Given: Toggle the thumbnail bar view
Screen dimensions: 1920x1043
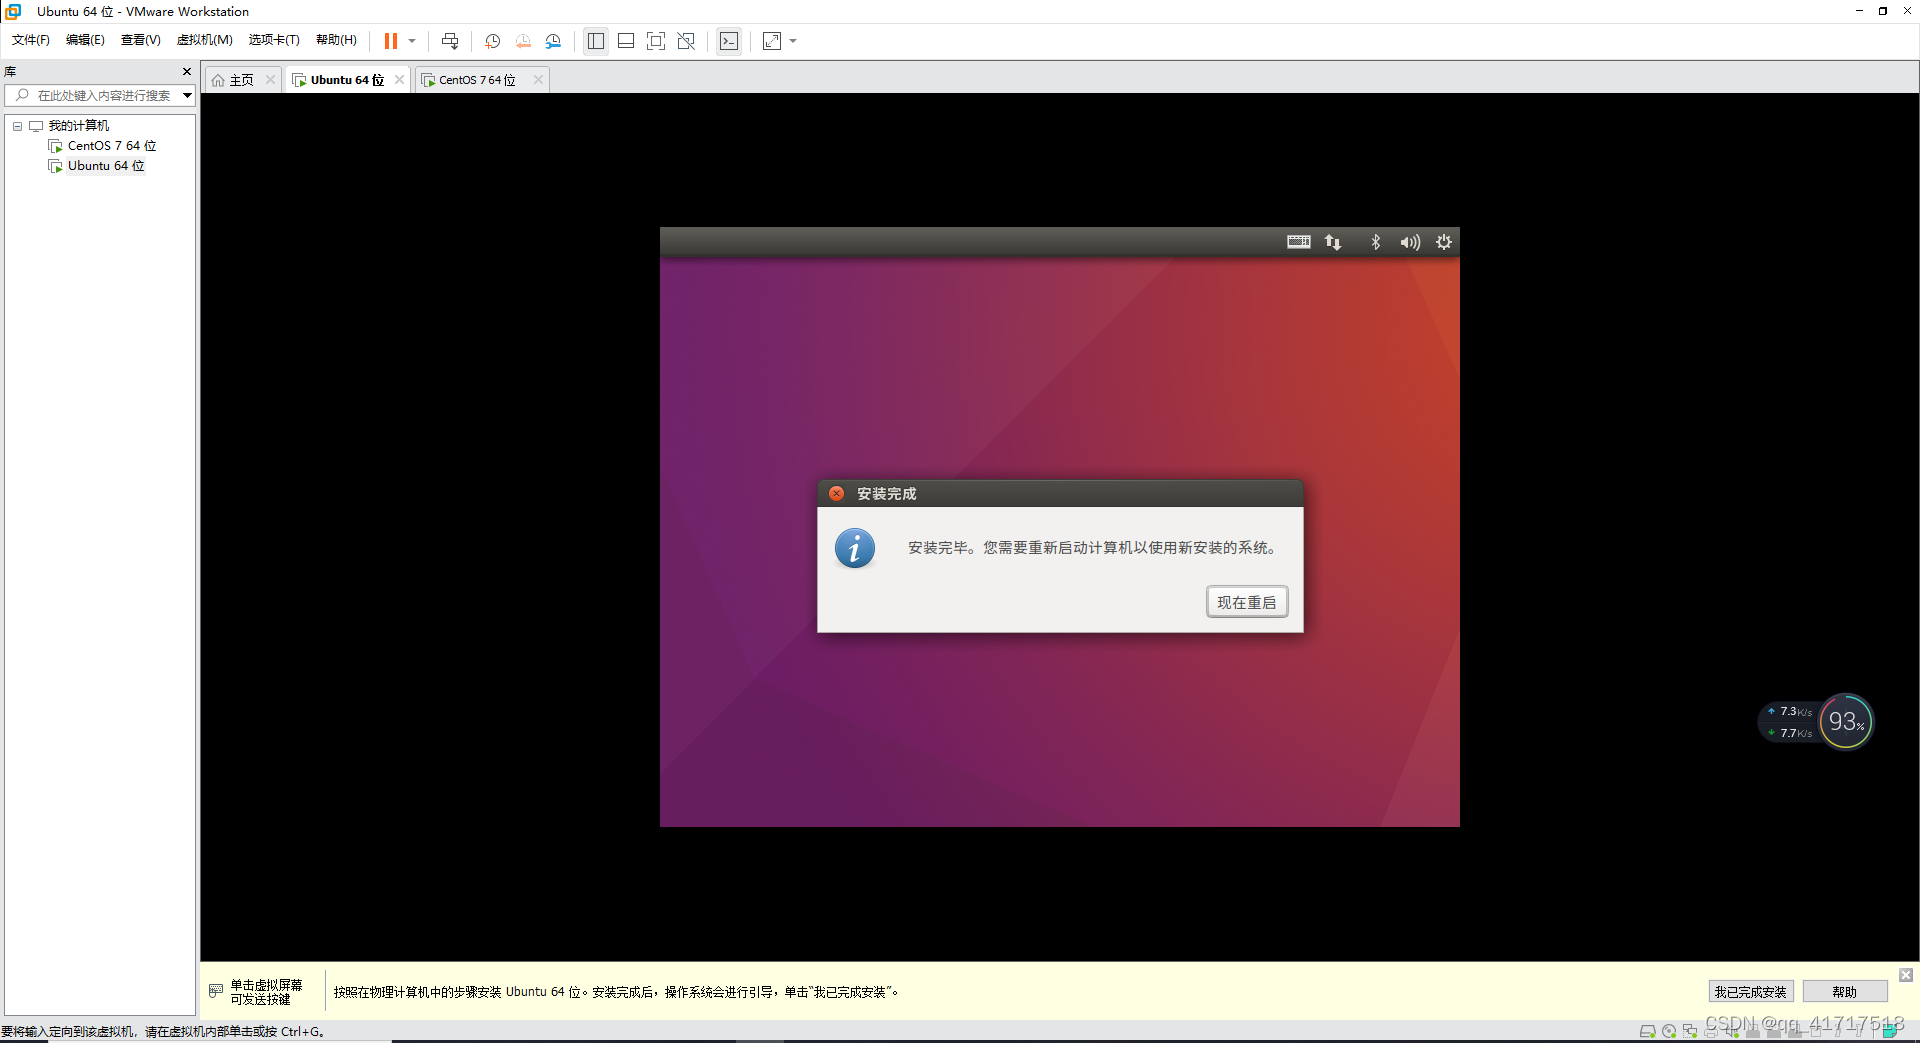Looking at the screenshot, I should coord(626,41).
